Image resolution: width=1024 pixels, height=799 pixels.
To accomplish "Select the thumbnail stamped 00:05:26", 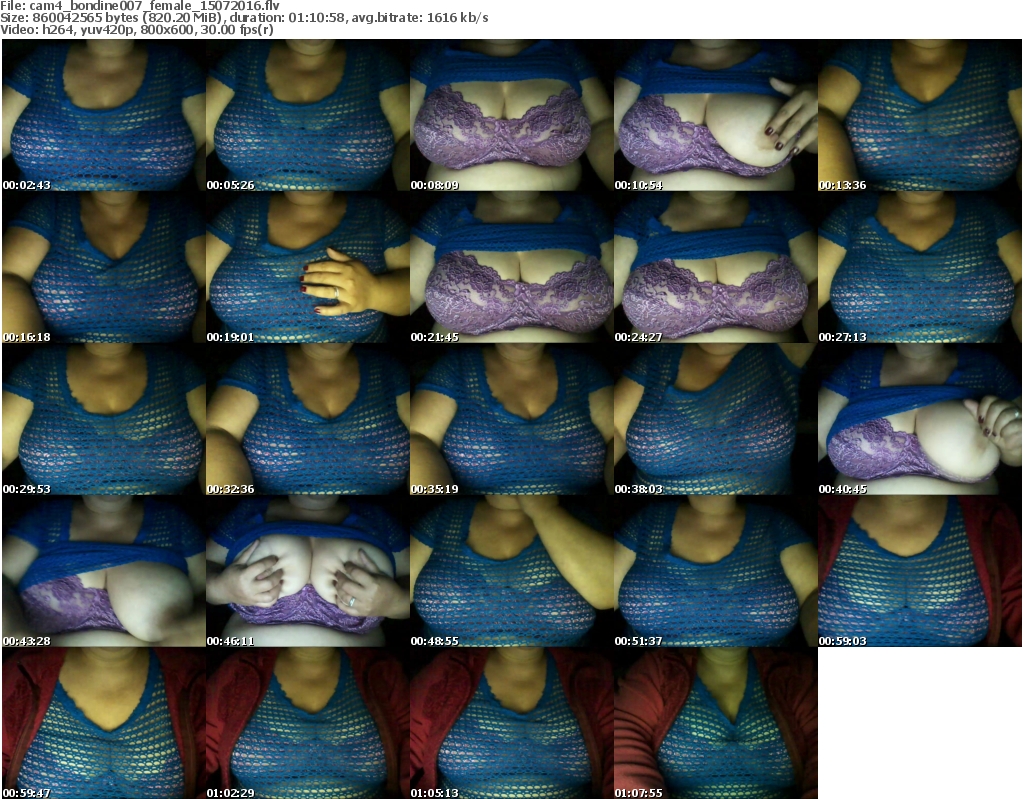I will pyautogui.click(x=308, y=115).
